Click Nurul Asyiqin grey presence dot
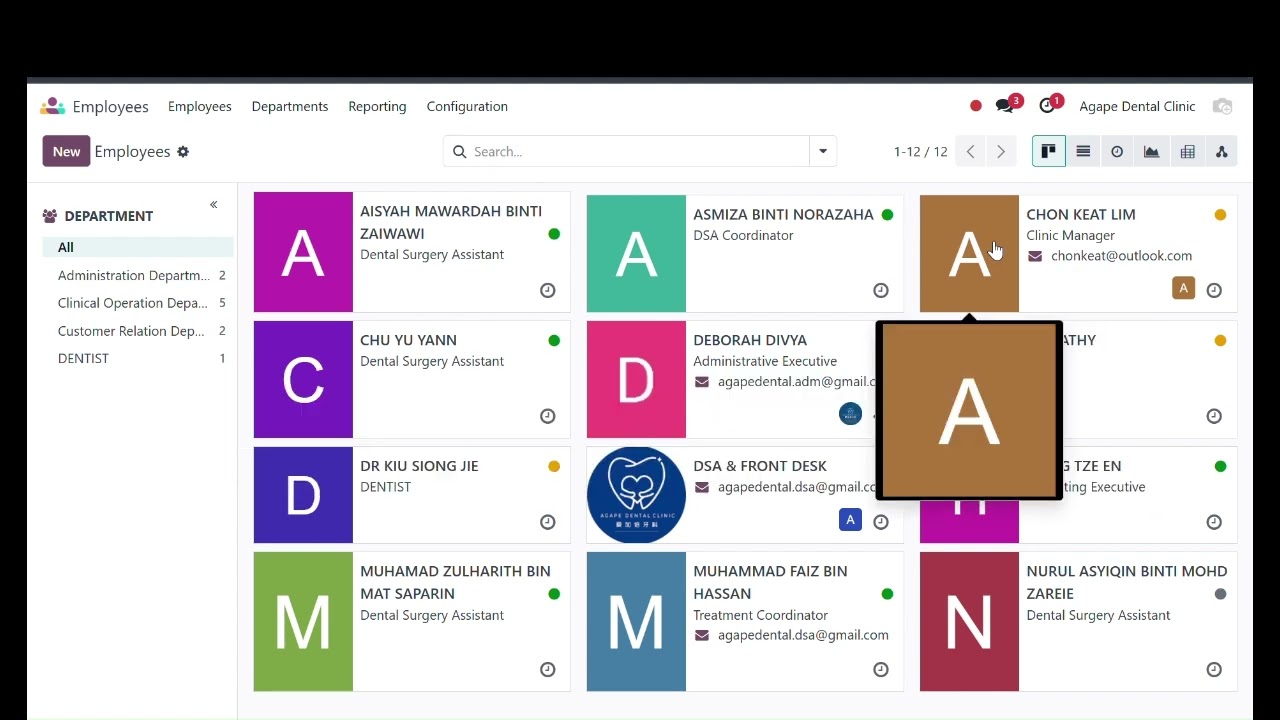This screenshot has width=1280, height=720. (x=1220, y=594)
